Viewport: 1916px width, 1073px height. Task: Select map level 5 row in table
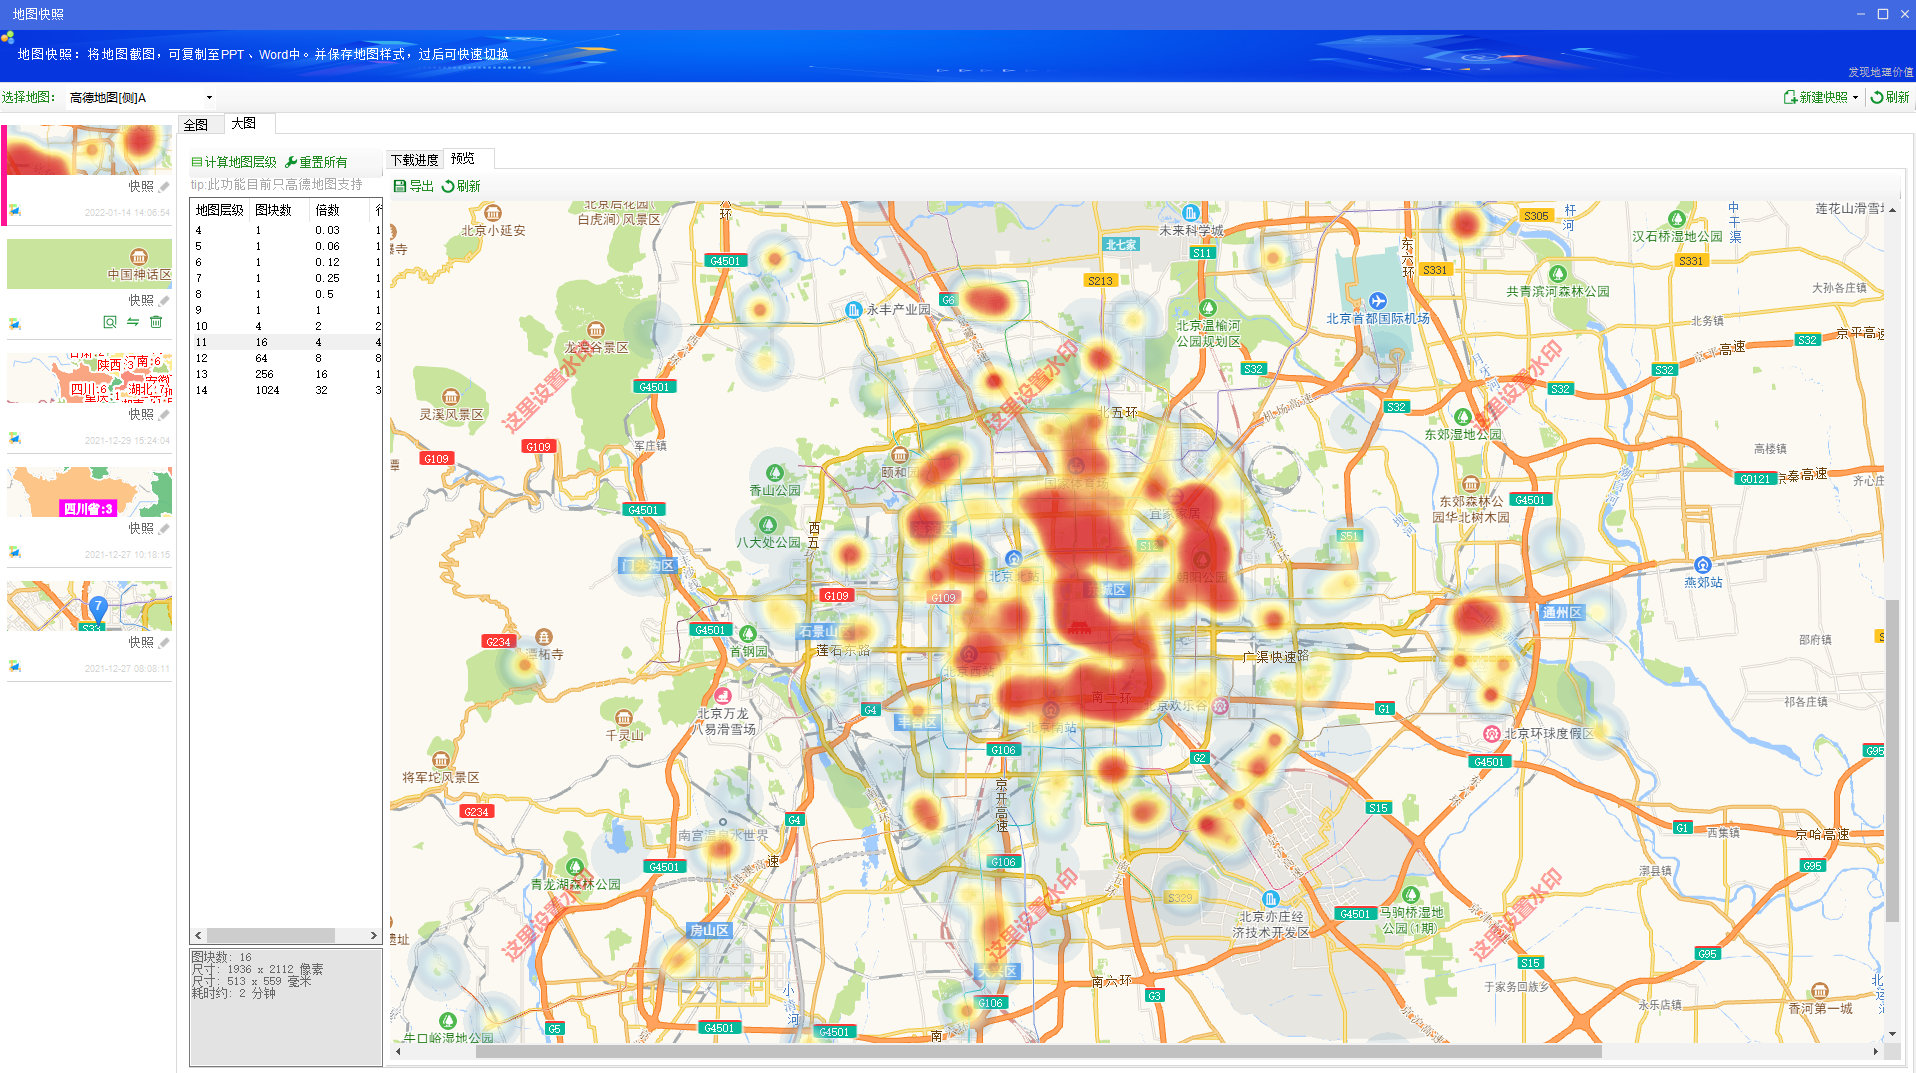(286, 246)
